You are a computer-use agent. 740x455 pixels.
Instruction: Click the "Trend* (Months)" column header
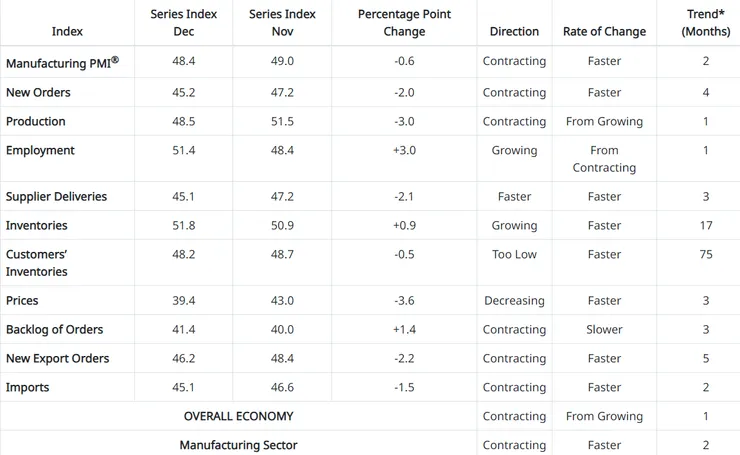(706, 23)
